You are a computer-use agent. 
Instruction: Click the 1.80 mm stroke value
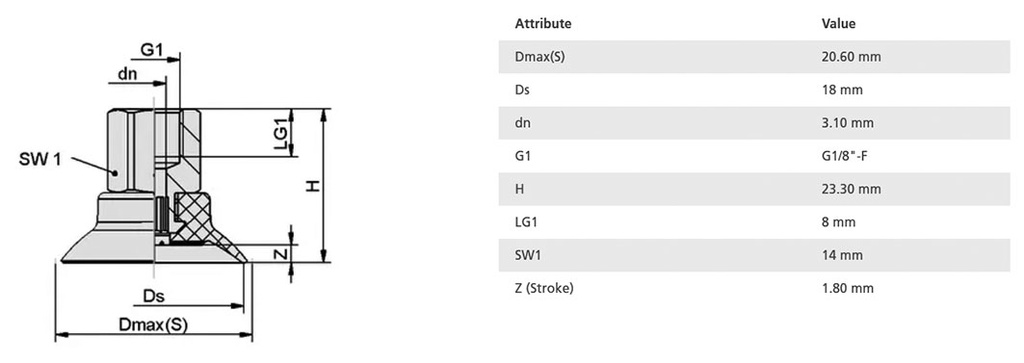click(847, 288)
